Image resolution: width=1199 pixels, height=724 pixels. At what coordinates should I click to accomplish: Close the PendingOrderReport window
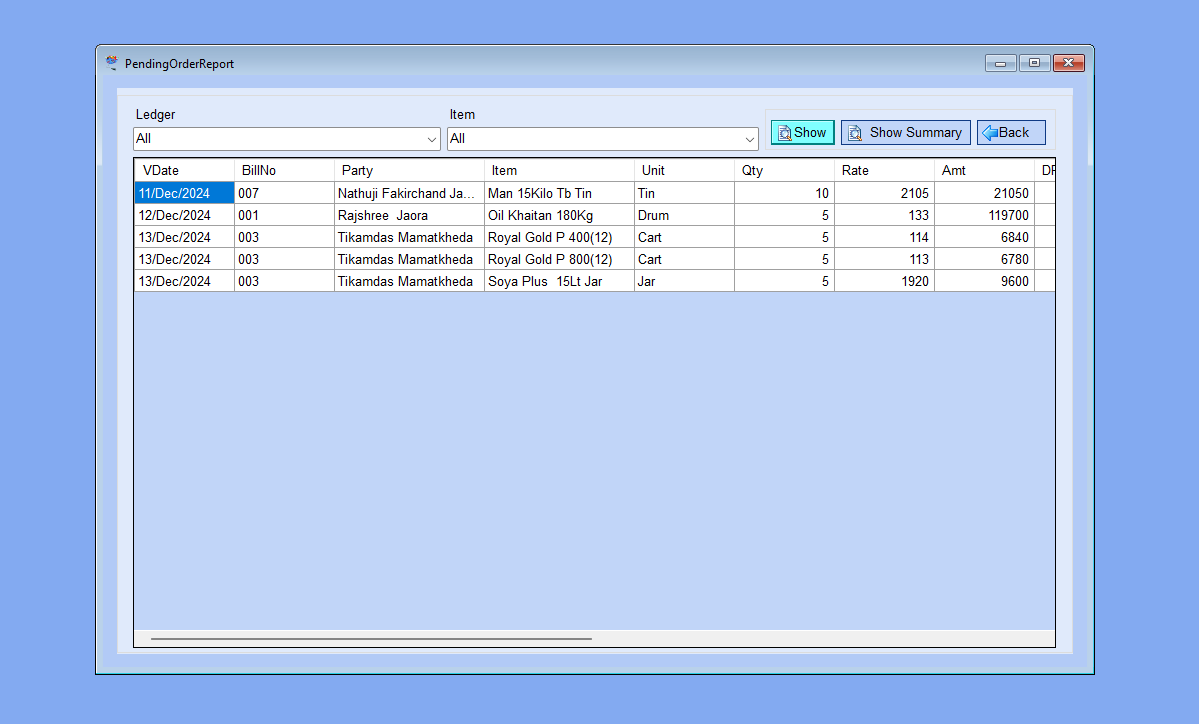pos(1068,63)
